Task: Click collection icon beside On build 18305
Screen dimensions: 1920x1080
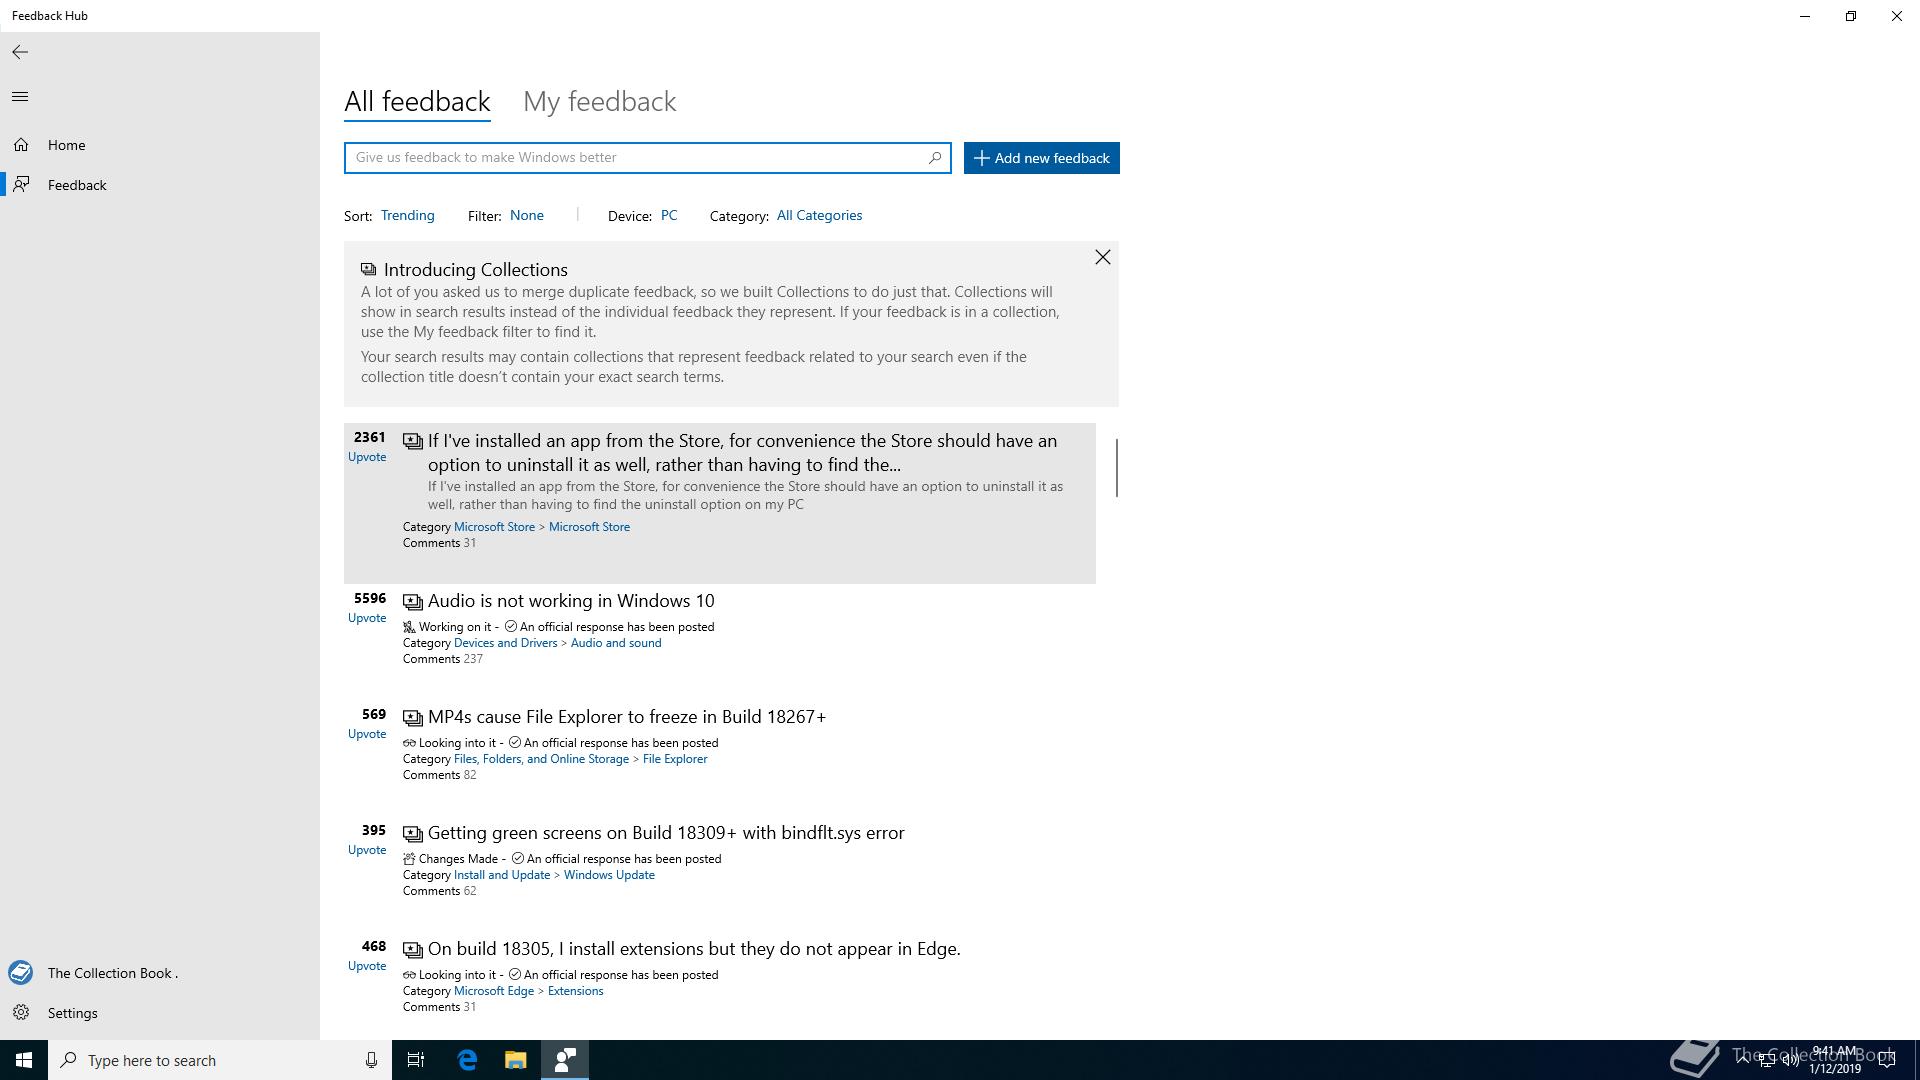Action: point(412,950)
